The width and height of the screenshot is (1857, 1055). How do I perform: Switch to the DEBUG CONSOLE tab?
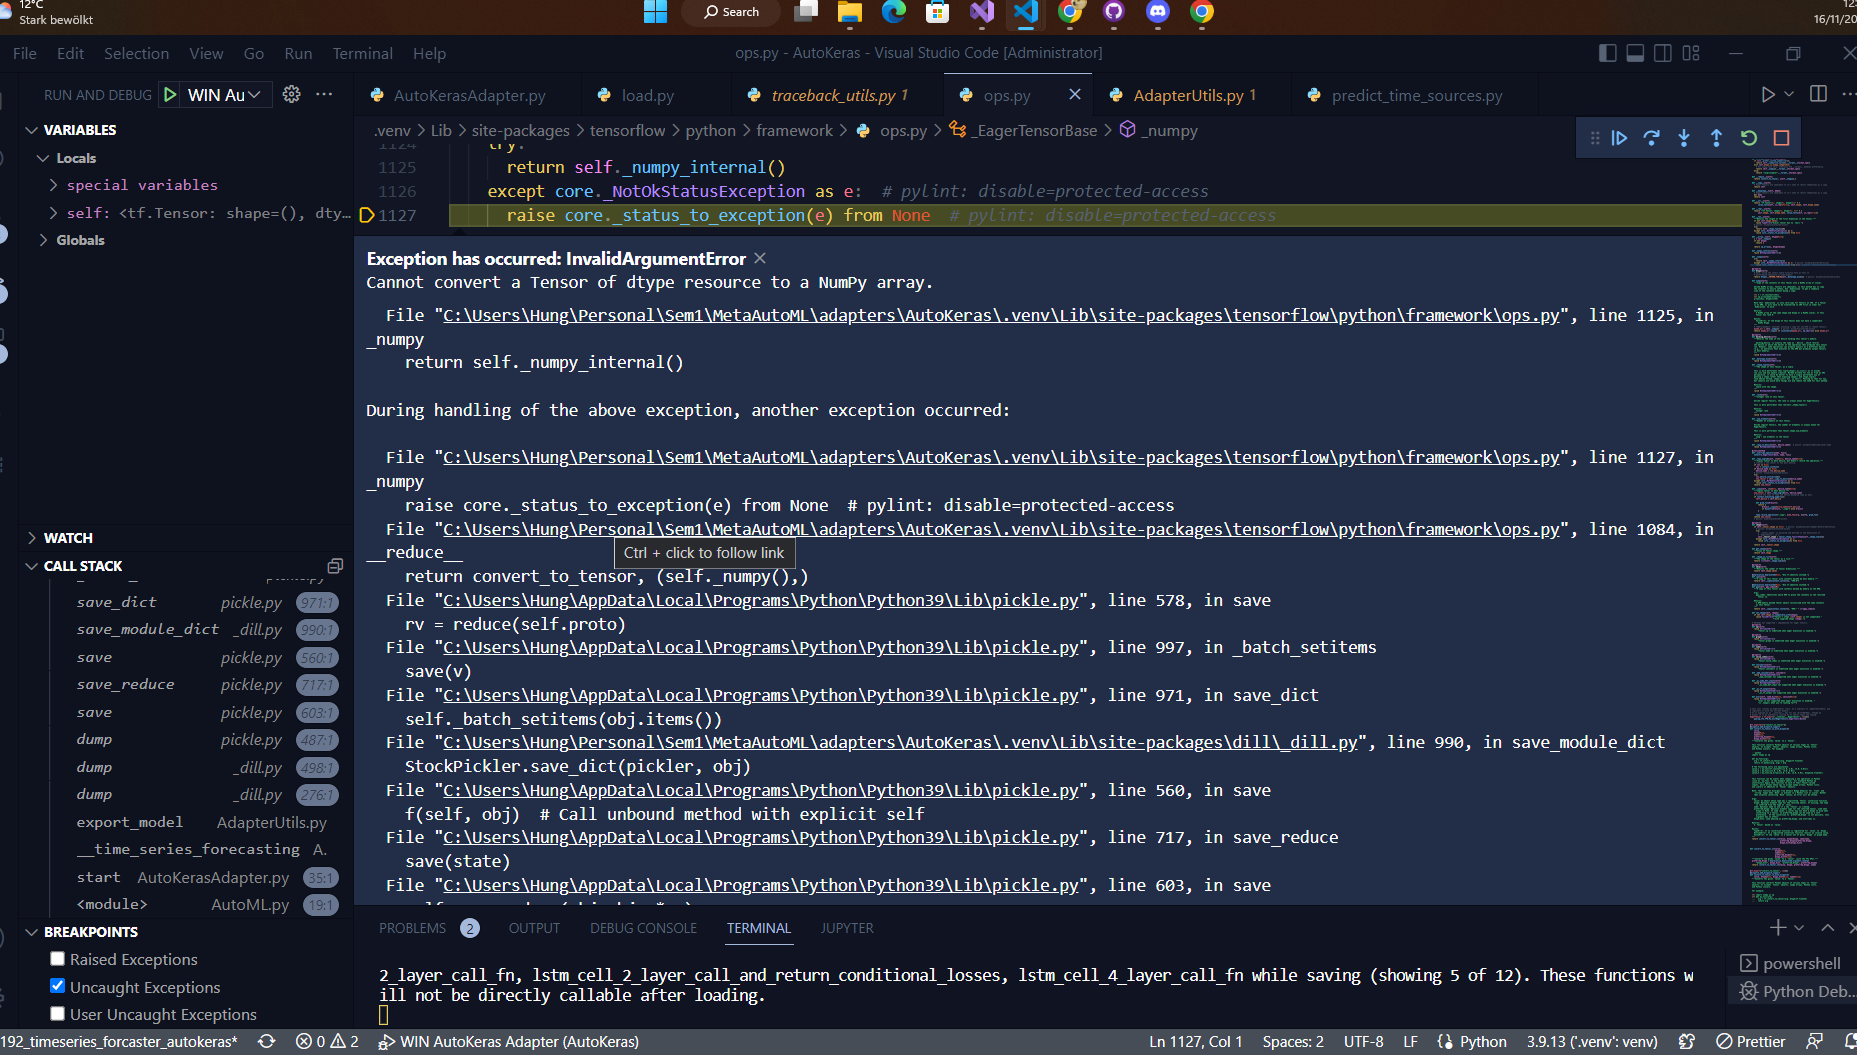pyautogui.click(x=643, y=928)
